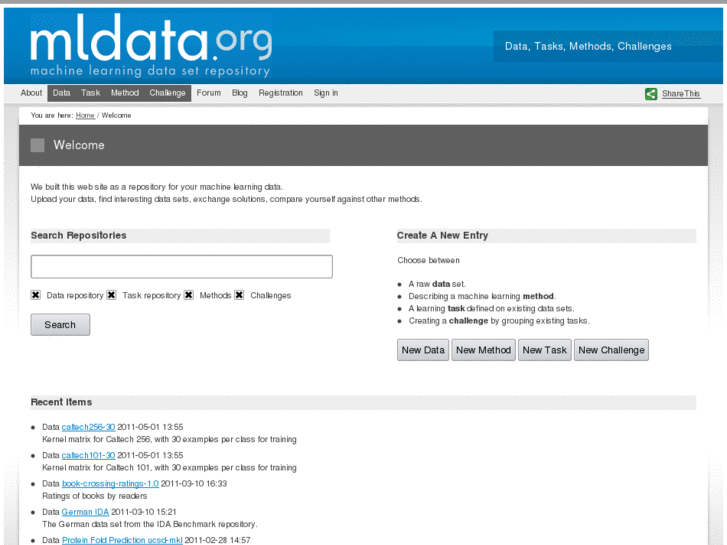Click the 'Choose between' text
Screen dimensions: 727x545
(x=428, y=260)
